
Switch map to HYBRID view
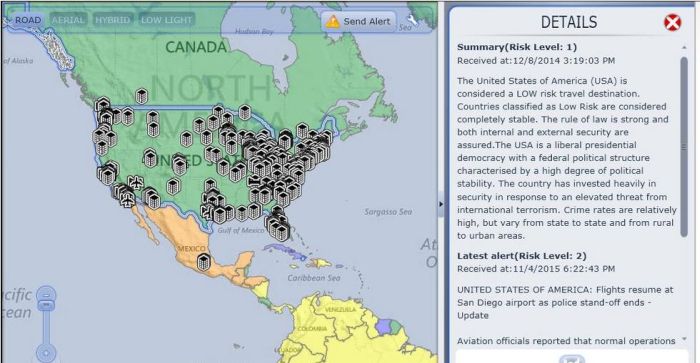112,20
